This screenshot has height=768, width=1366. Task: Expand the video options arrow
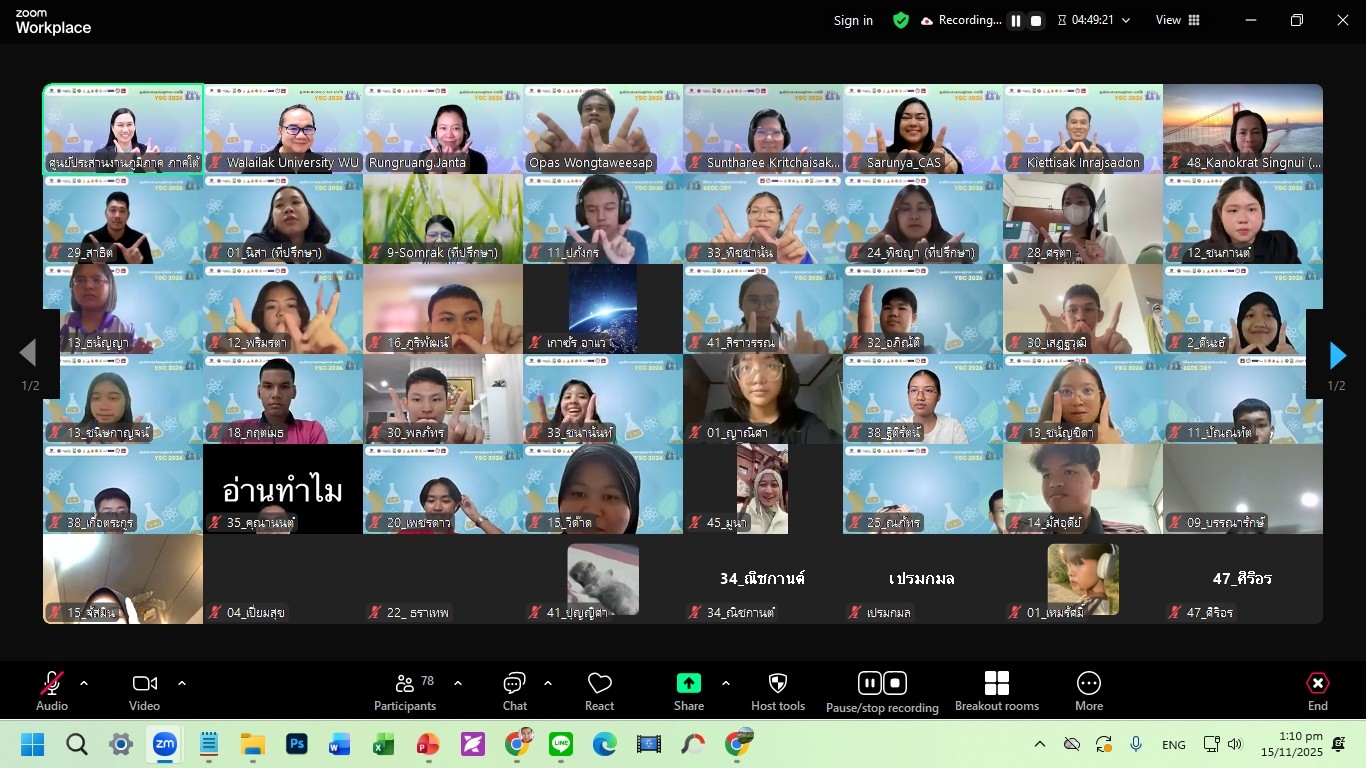(x=182, y=684)
